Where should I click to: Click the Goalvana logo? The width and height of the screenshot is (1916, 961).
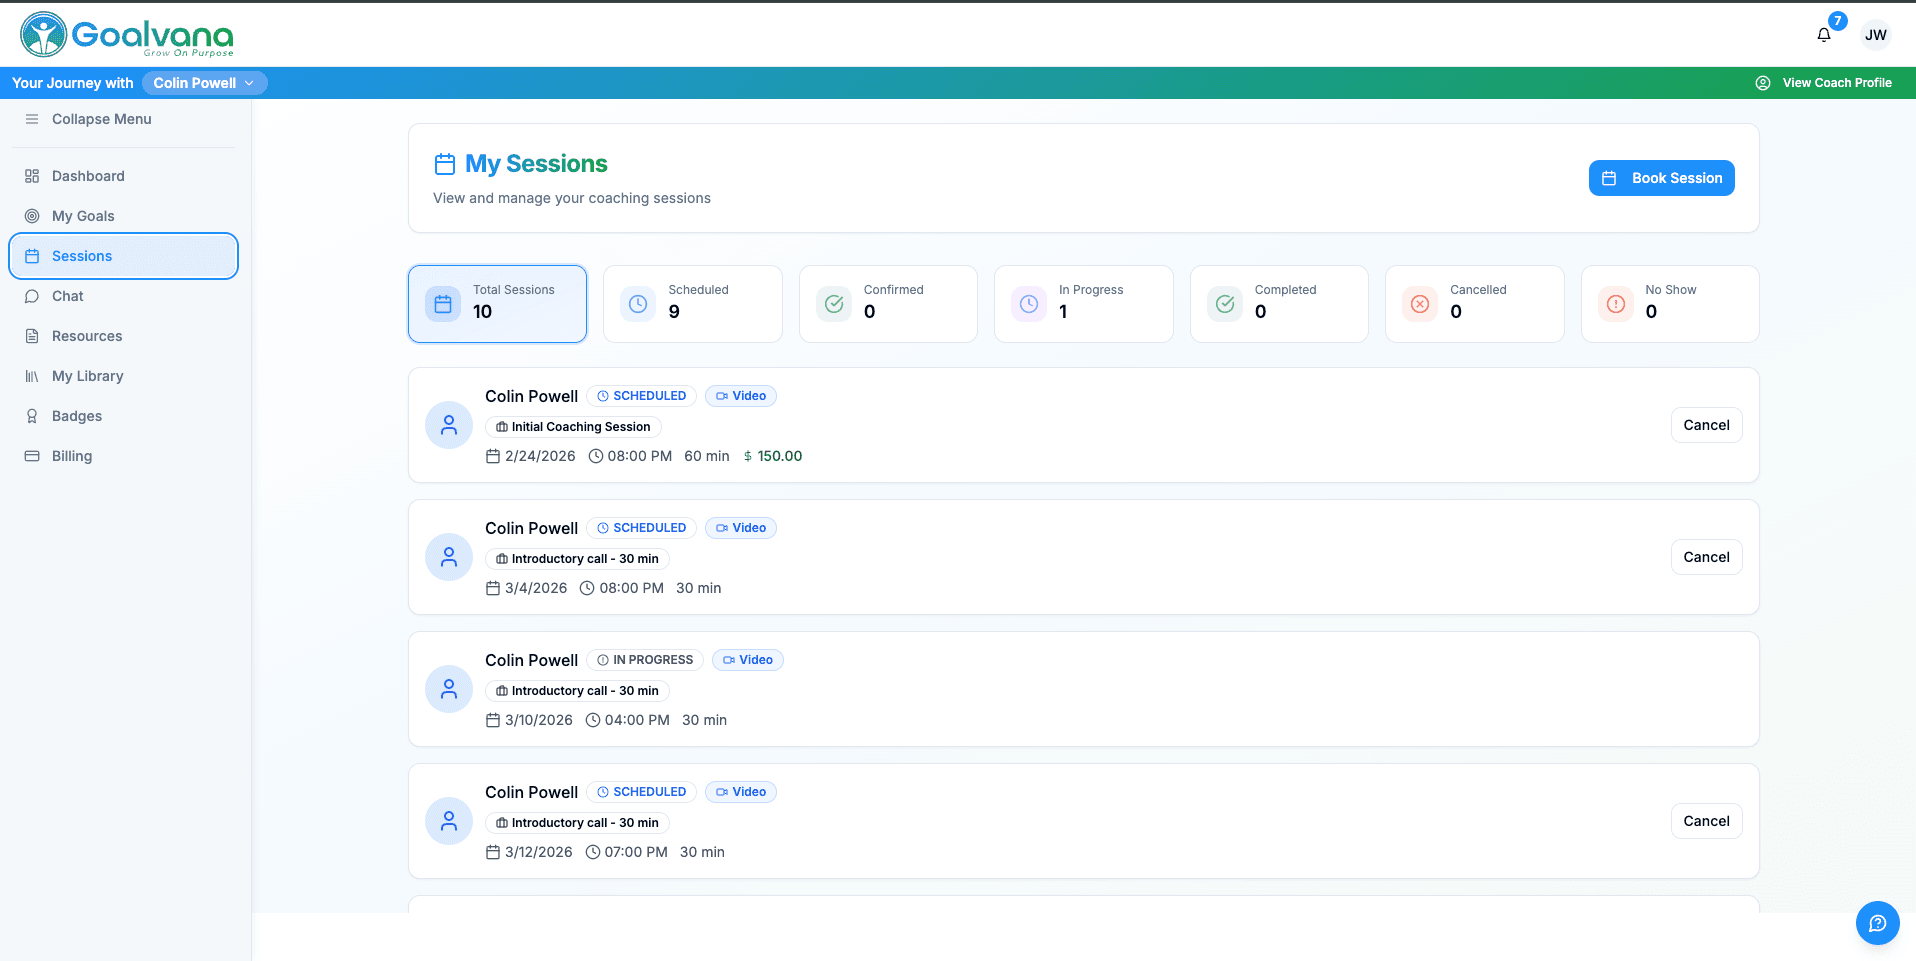point(127,35)
